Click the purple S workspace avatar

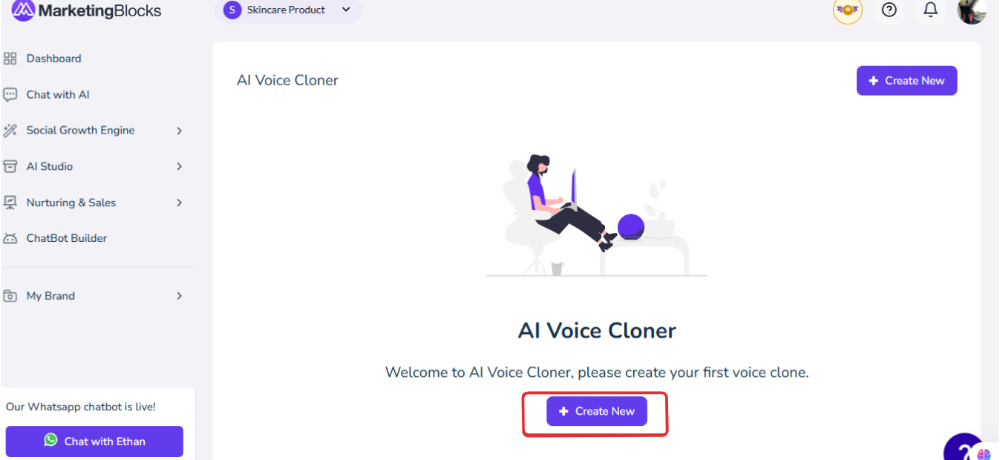click(x=232, y=10)
